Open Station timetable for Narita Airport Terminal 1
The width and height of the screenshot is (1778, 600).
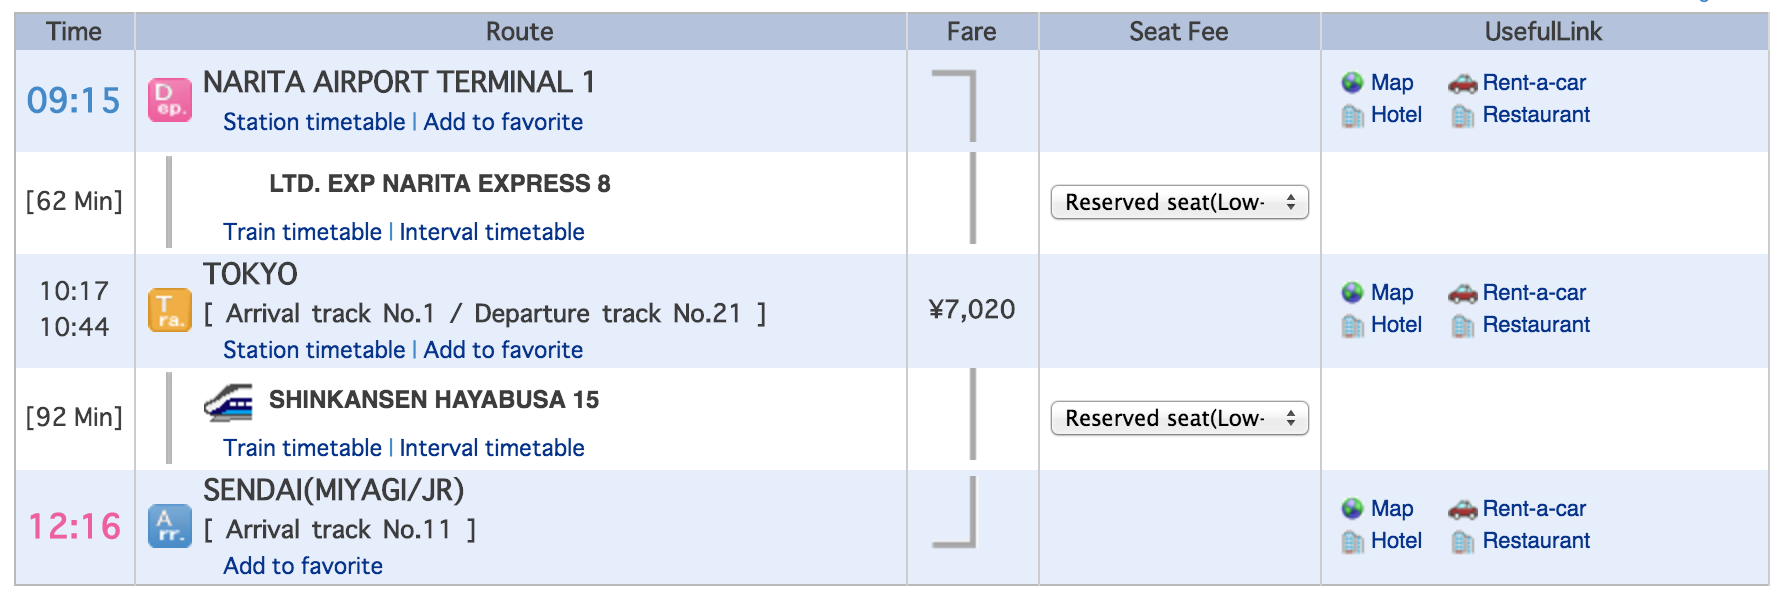(x=314, y=122)
